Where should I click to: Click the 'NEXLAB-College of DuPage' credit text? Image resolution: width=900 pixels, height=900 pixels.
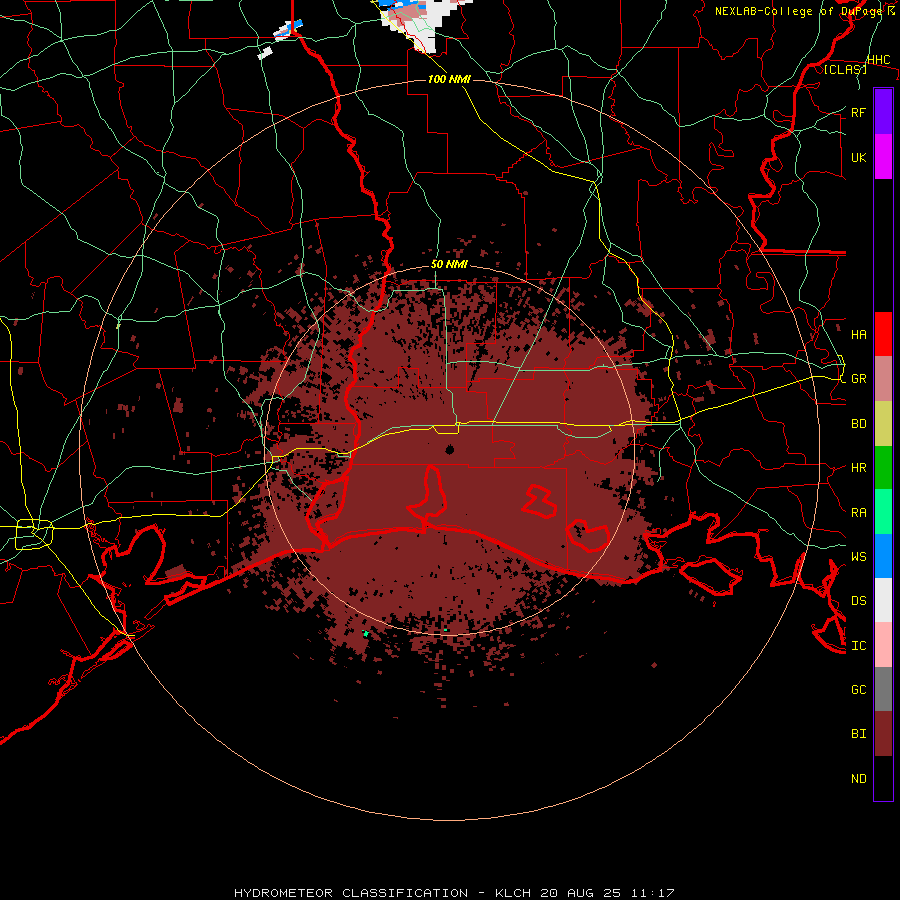(800, 11)
